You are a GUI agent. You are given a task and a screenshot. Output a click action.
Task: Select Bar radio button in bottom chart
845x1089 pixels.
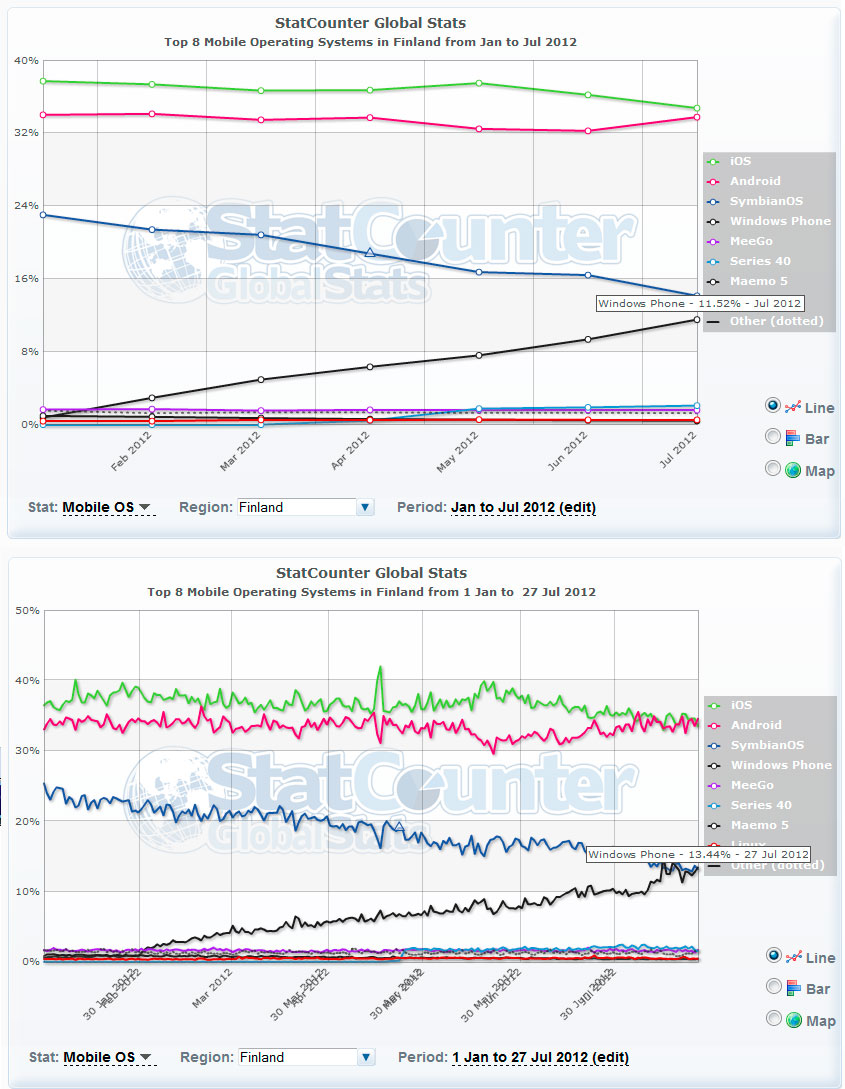pyautogui.click(x=773, y=987)
